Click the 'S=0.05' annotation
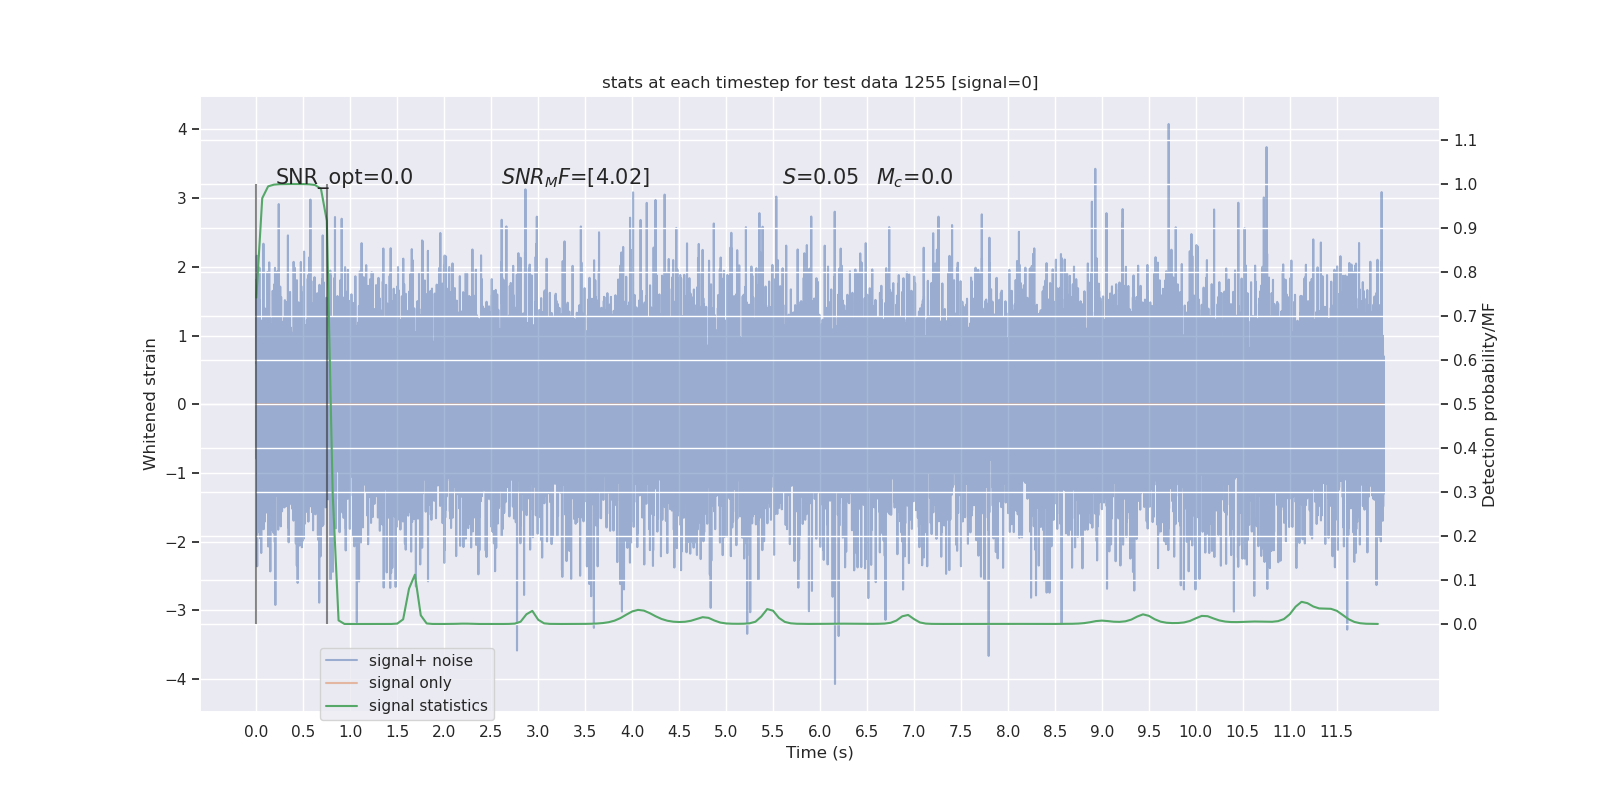 pyautogui.click(x=820, y=177)
